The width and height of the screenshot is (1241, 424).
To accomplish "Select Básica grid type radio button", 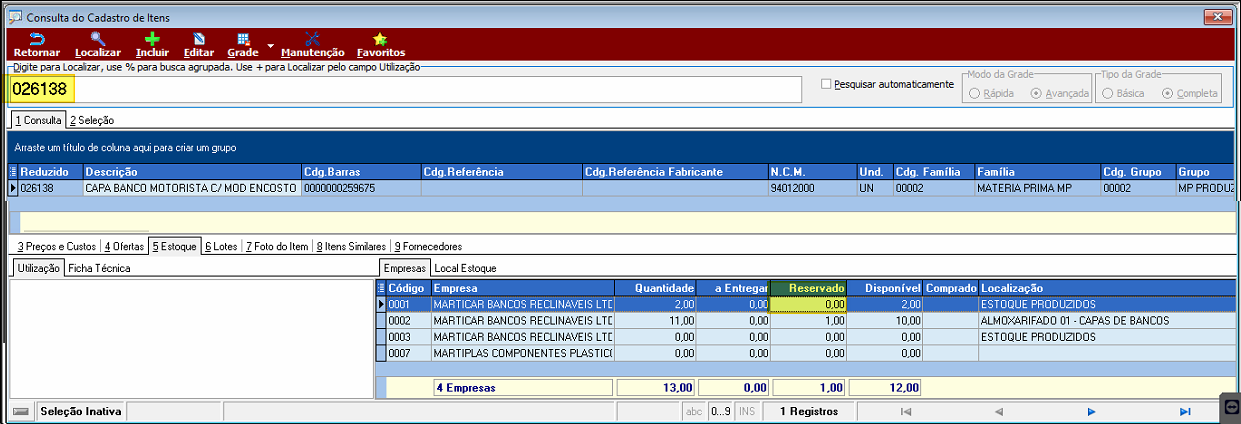I will [1108, 93].
